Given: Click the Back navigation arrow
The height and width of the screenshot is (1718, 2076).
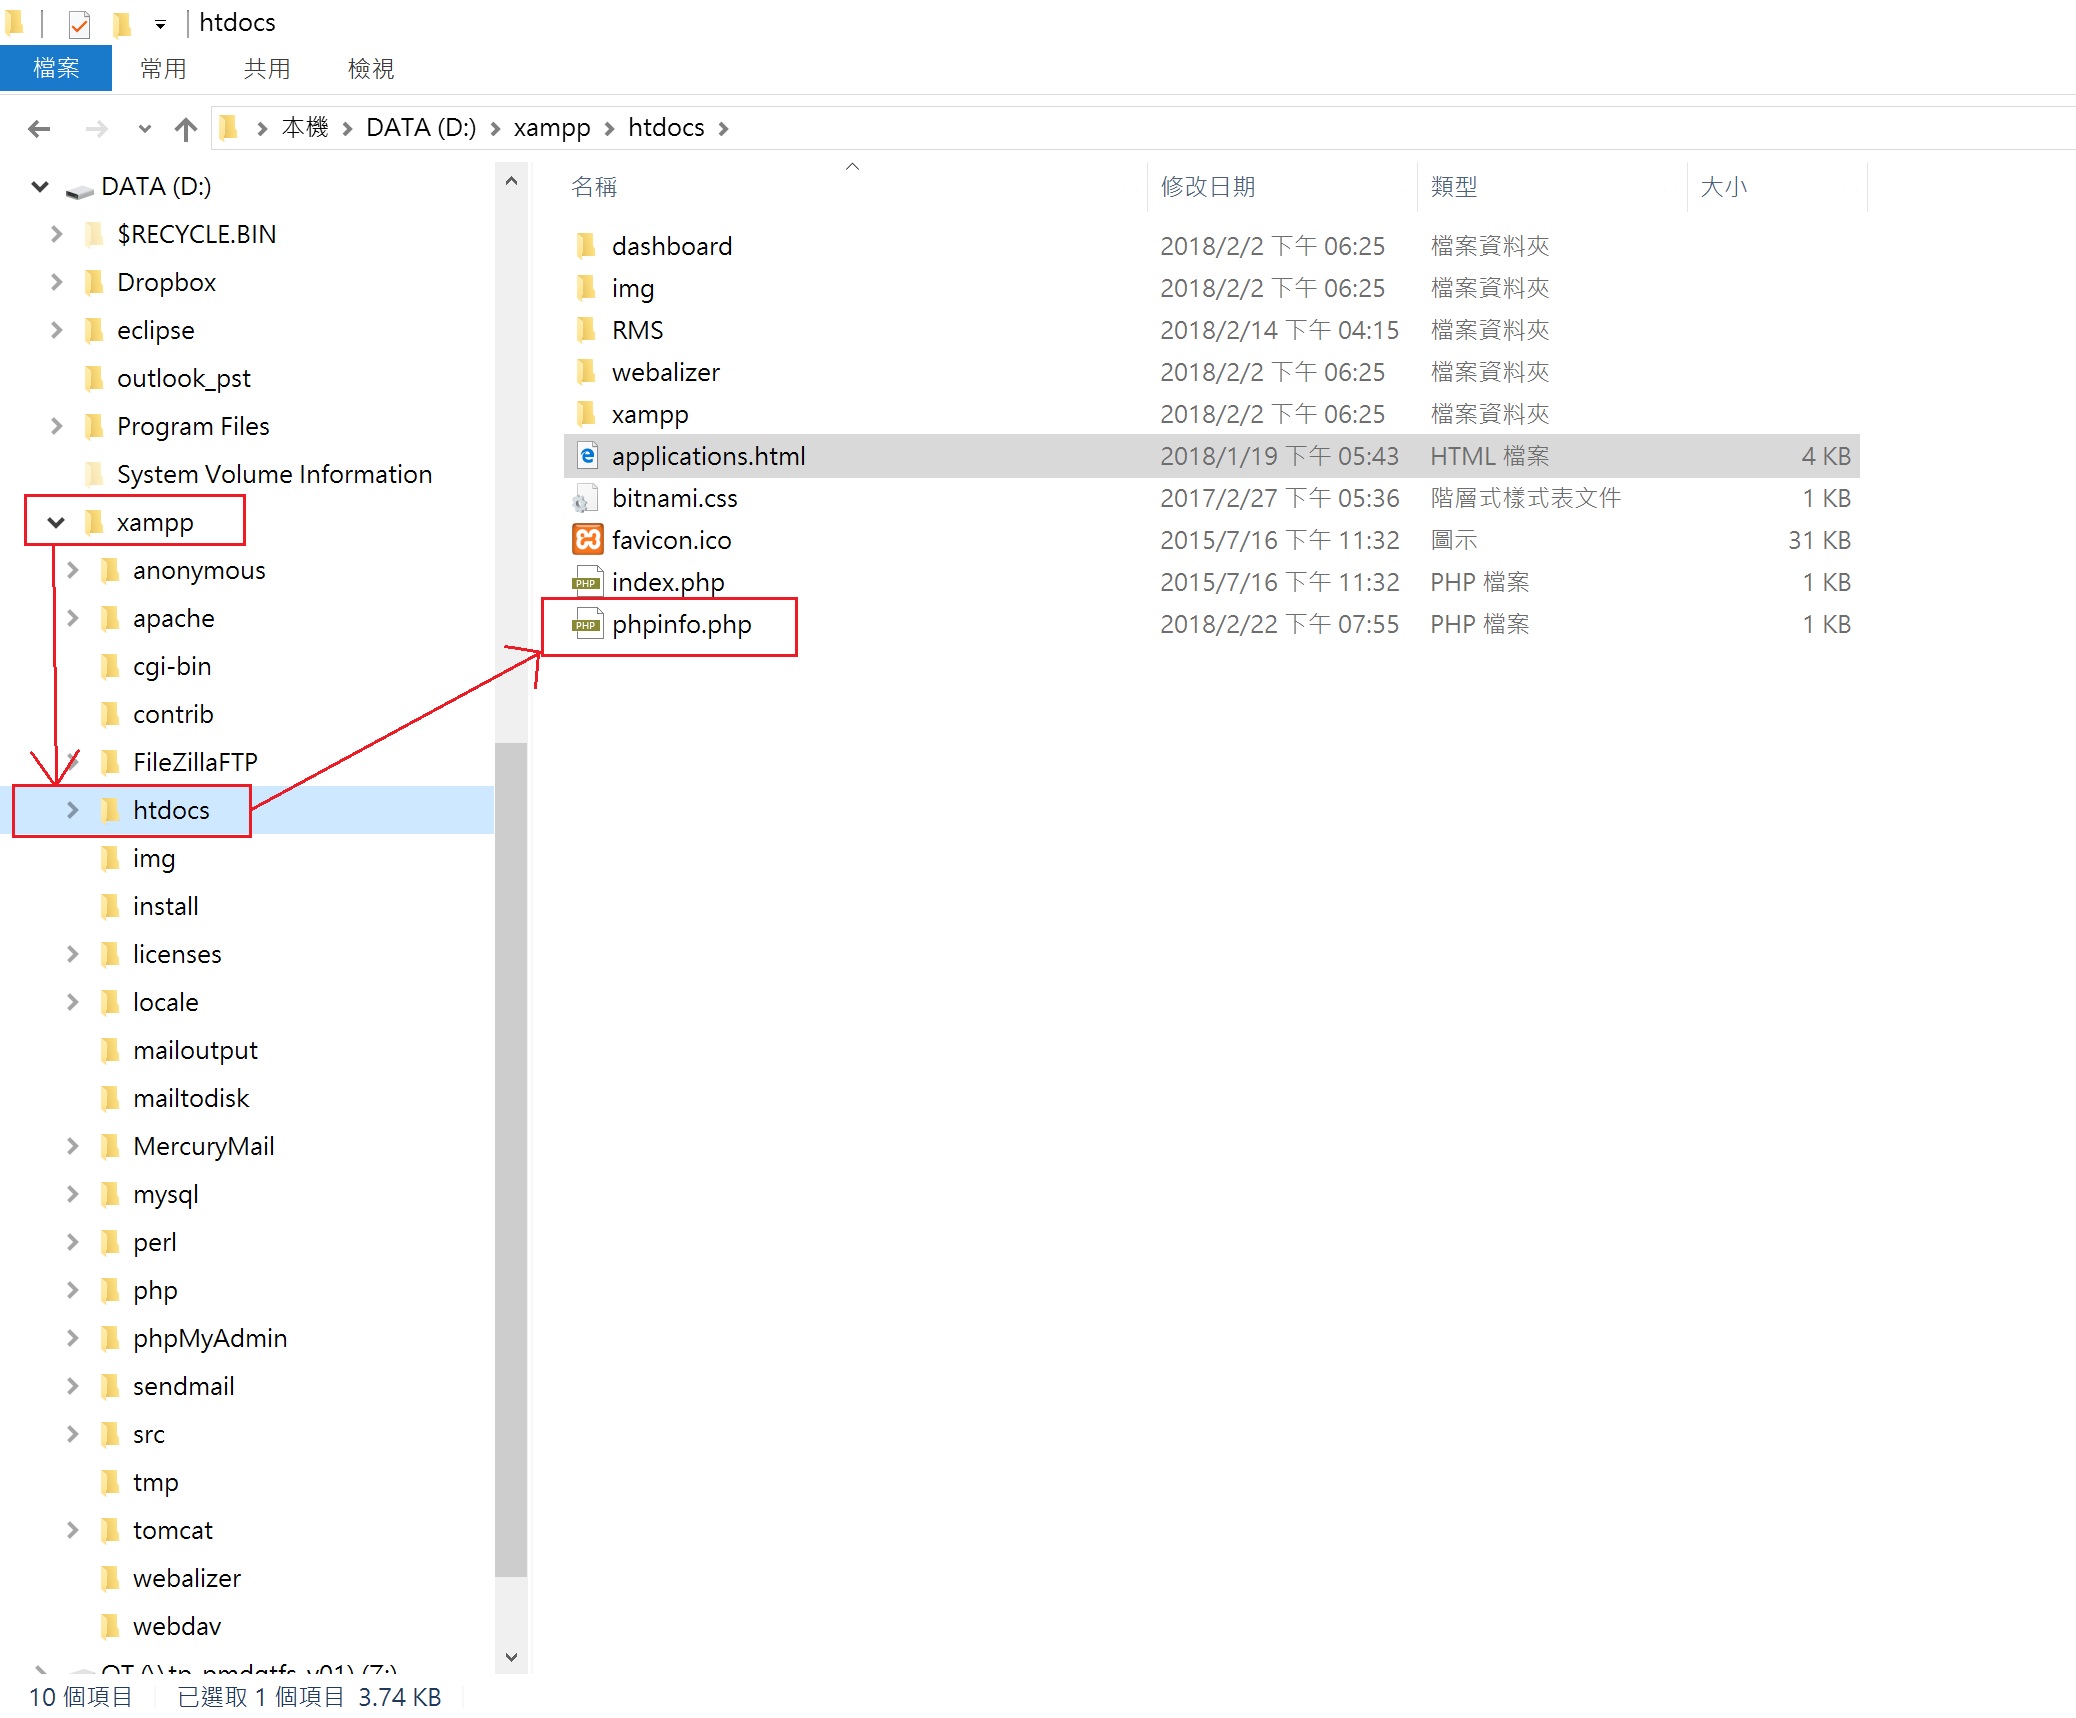Looking at the screenshot, I should (x=39, y=129).
